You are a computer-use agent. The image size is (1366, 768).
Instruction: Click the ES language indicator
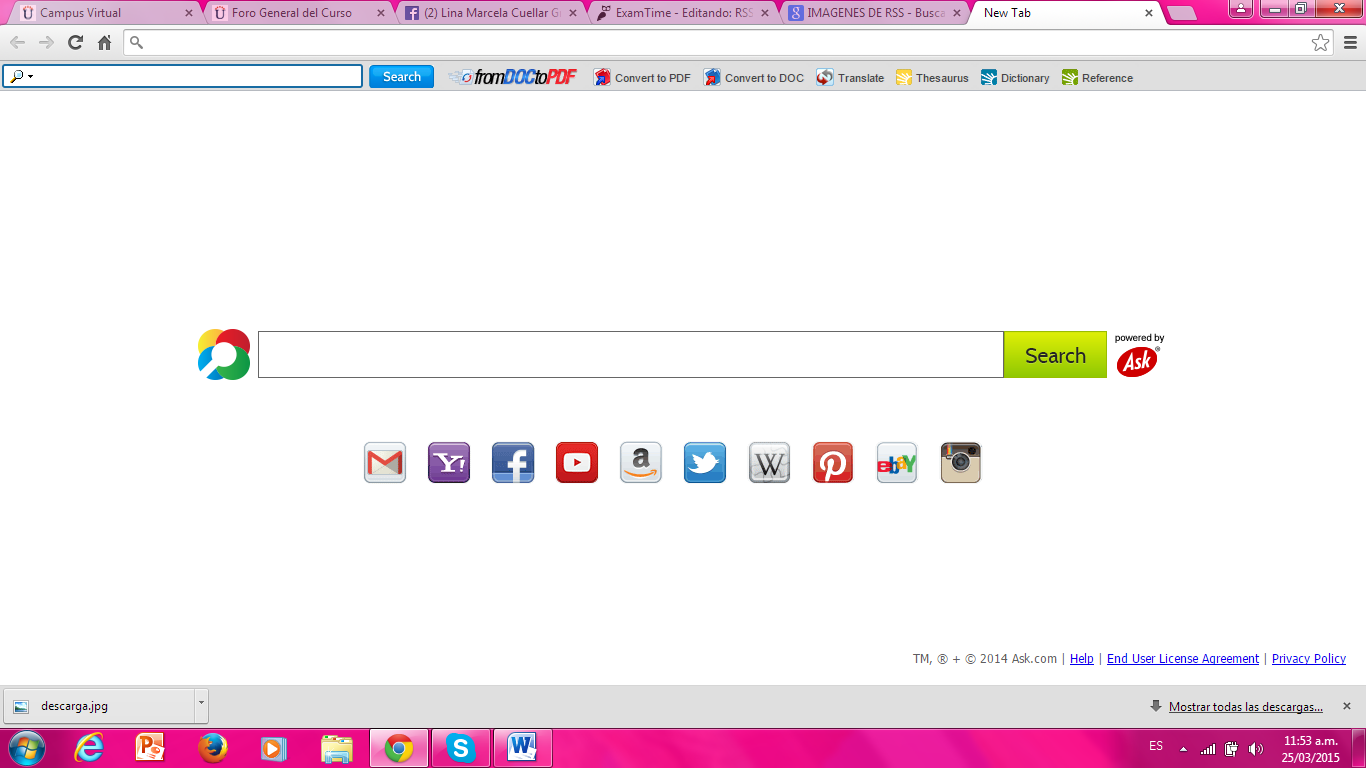[x=1156, y=746]
